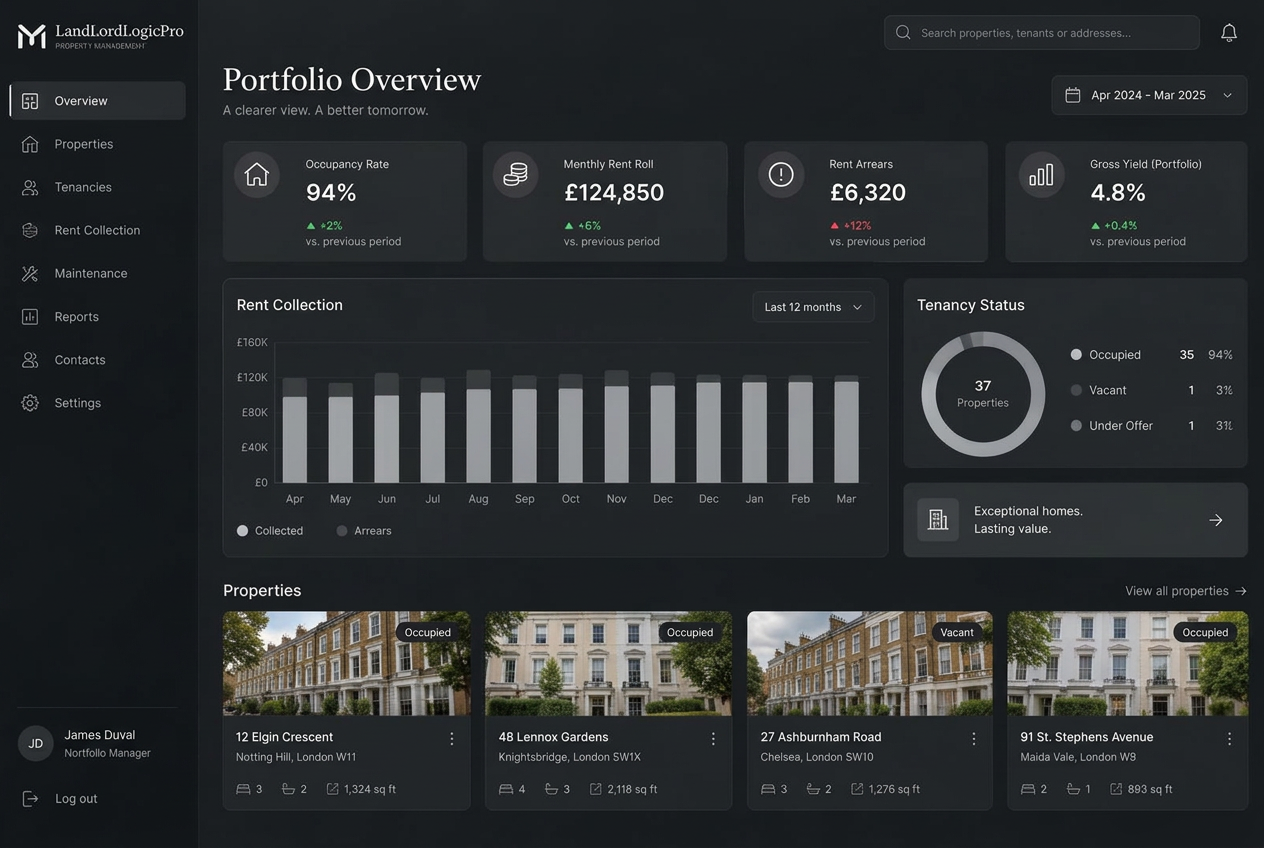This screenshot has width=1264, height=848.
Task: Click the Reports chart icon
Action: (x=30, y=316)
